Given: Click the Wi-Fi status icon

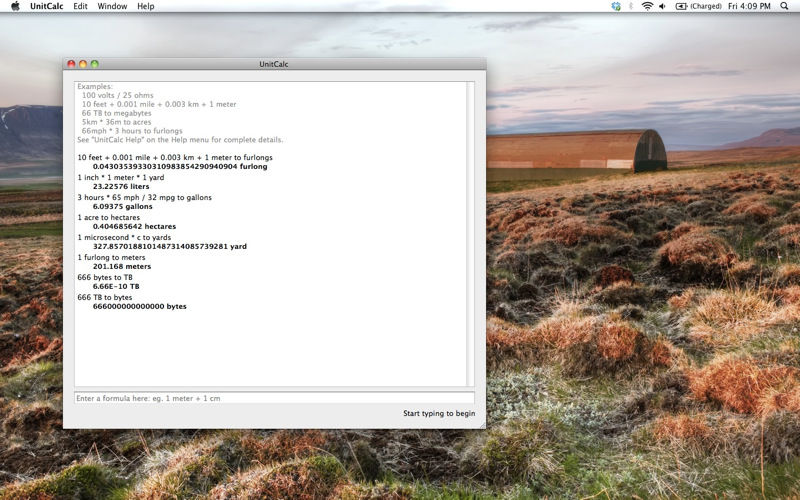Looking at the screenshot, I should pos(647,6).
